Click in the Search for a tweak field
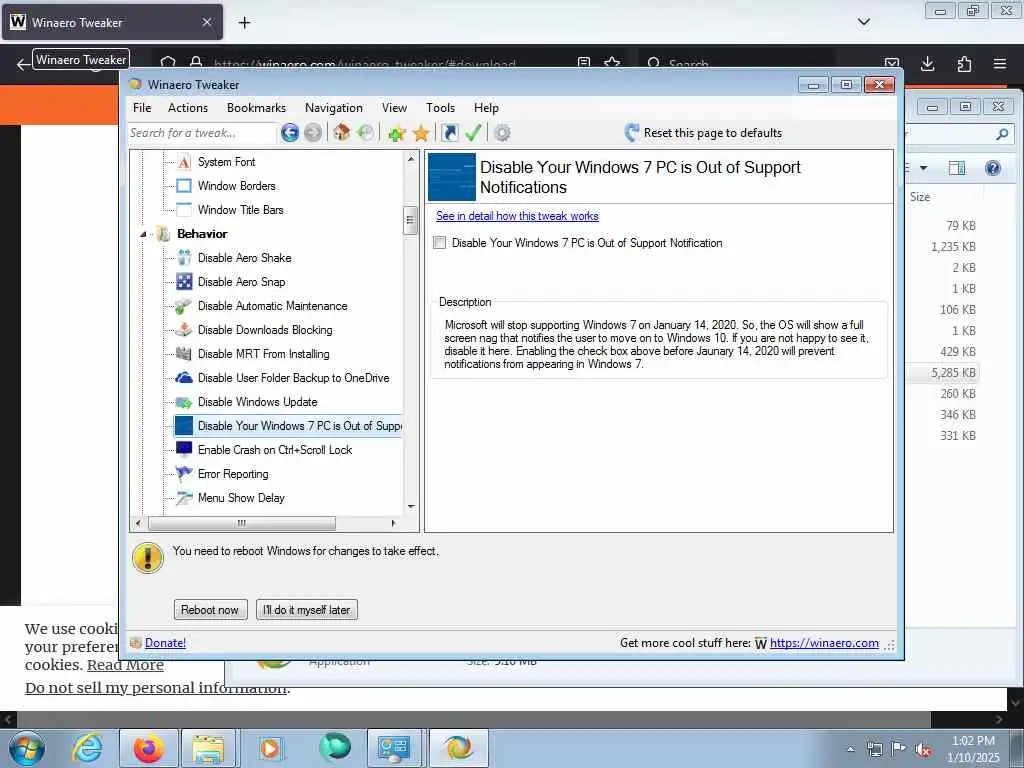The width and height of the screenshot is (1024, 768). pyautogui.click(x=201, y=133)
